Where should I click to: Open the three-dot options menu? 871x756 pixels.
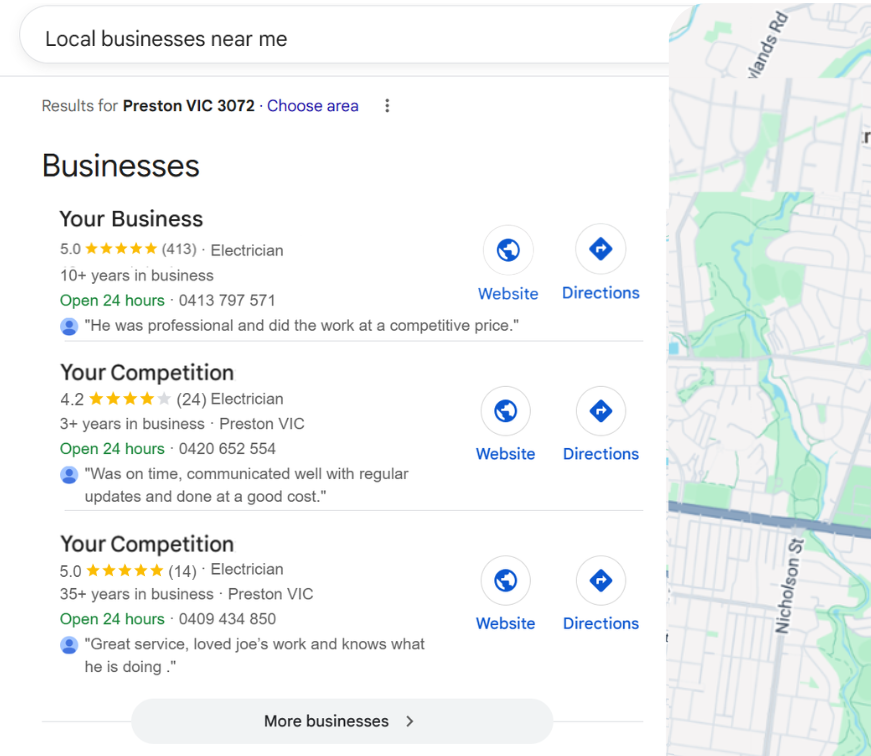click(387, 106)
